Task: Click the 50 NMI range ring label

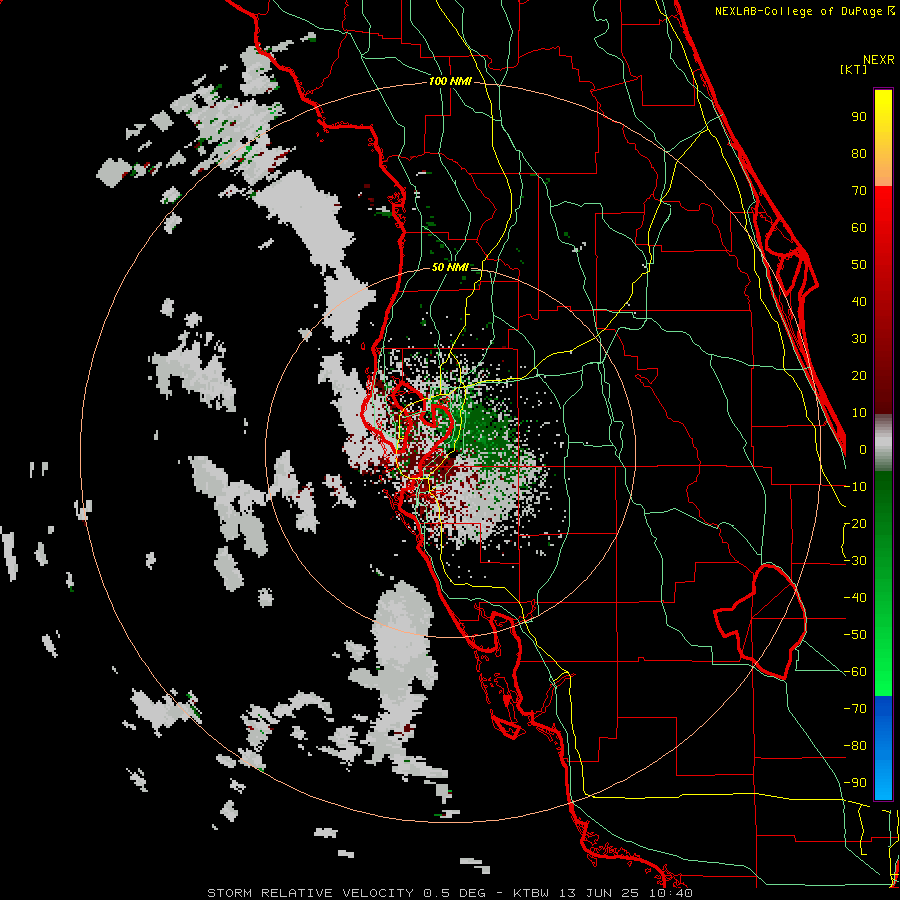Action: pos(450,267)
